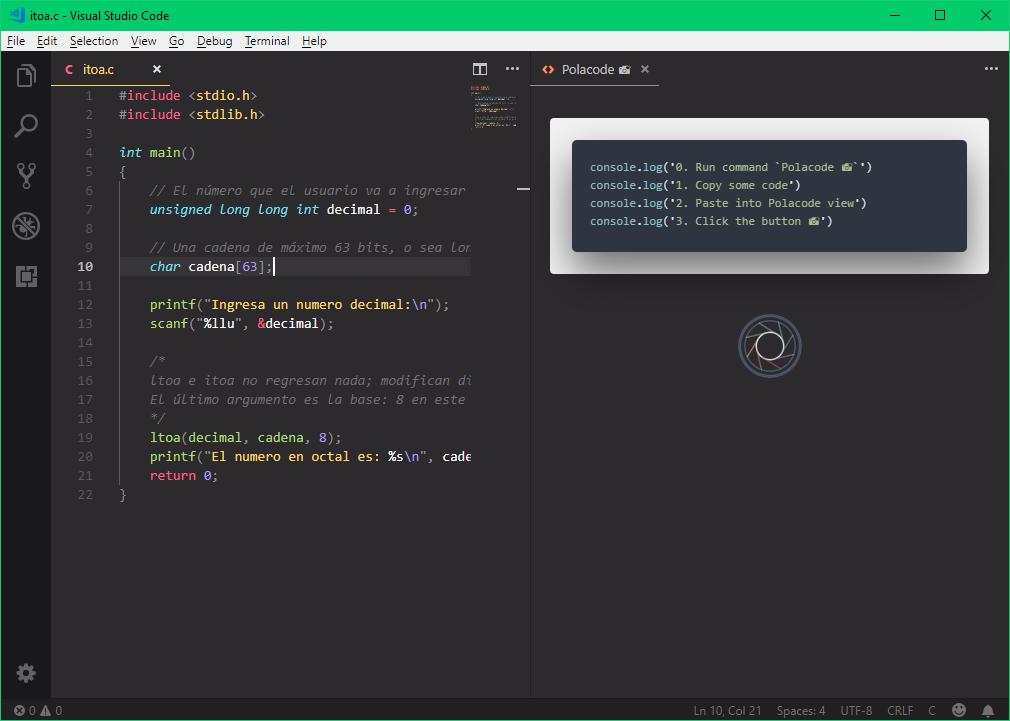
Task: Click line number 19 in gutter
Action: [x=85, y=437]
